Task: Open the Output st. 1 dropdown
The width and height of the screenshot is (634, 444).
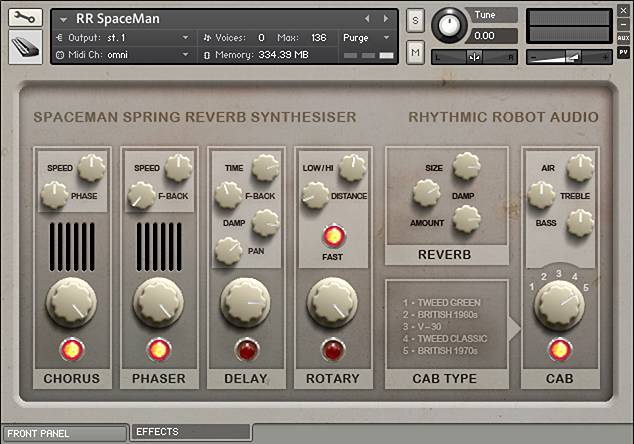Action: point(186,38)
